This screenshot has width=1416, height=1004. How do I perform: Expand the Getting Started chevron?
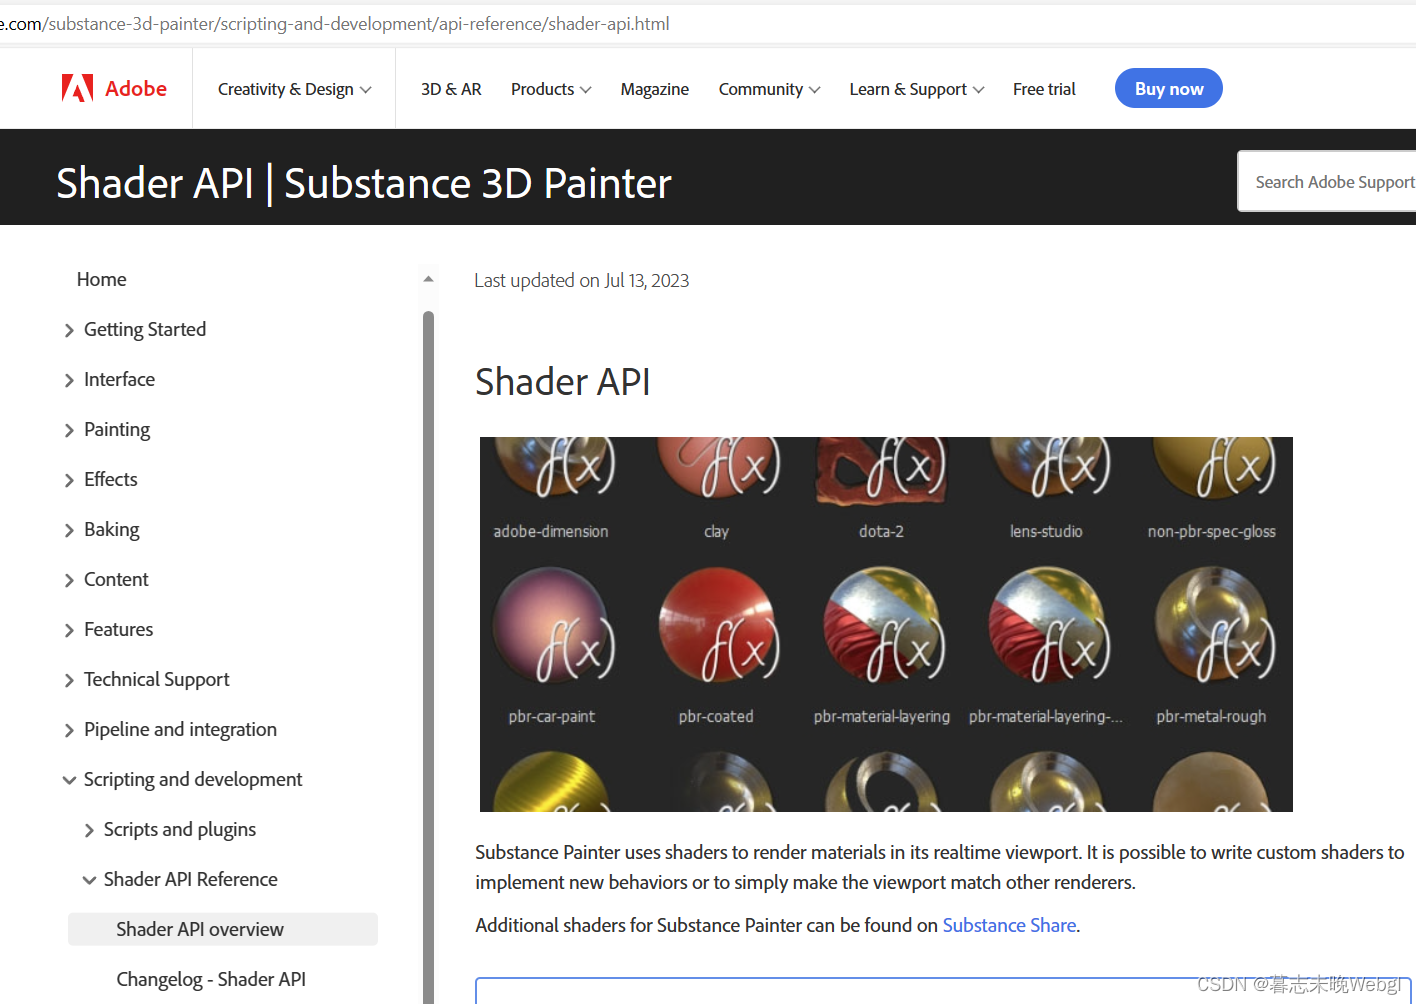[x=69, y=330]
